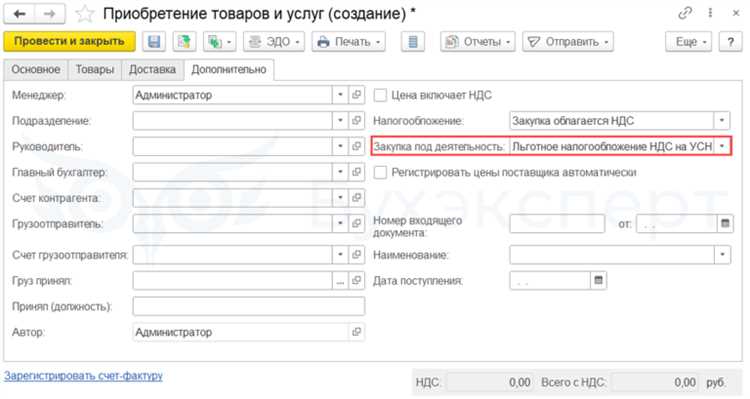Open the Счет грузоотправителя record icon
The height and width of the screenshot is (399, 750).
(x=356, y=255)
